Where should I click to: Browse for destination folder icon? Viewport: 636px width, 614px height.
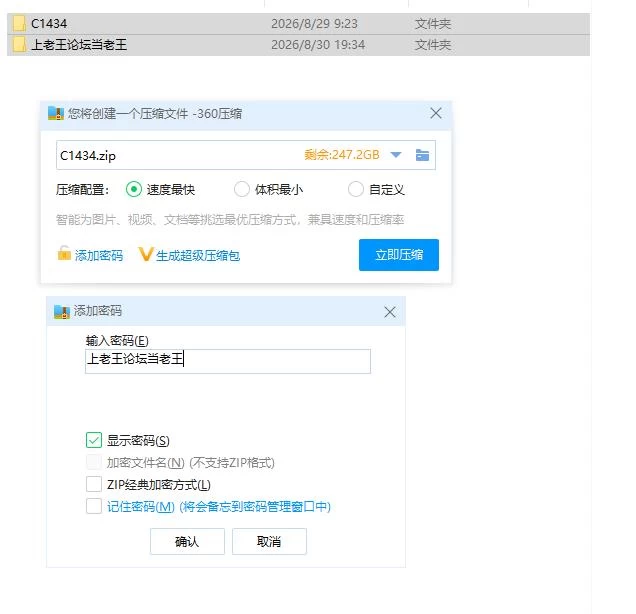click(422, 155)
